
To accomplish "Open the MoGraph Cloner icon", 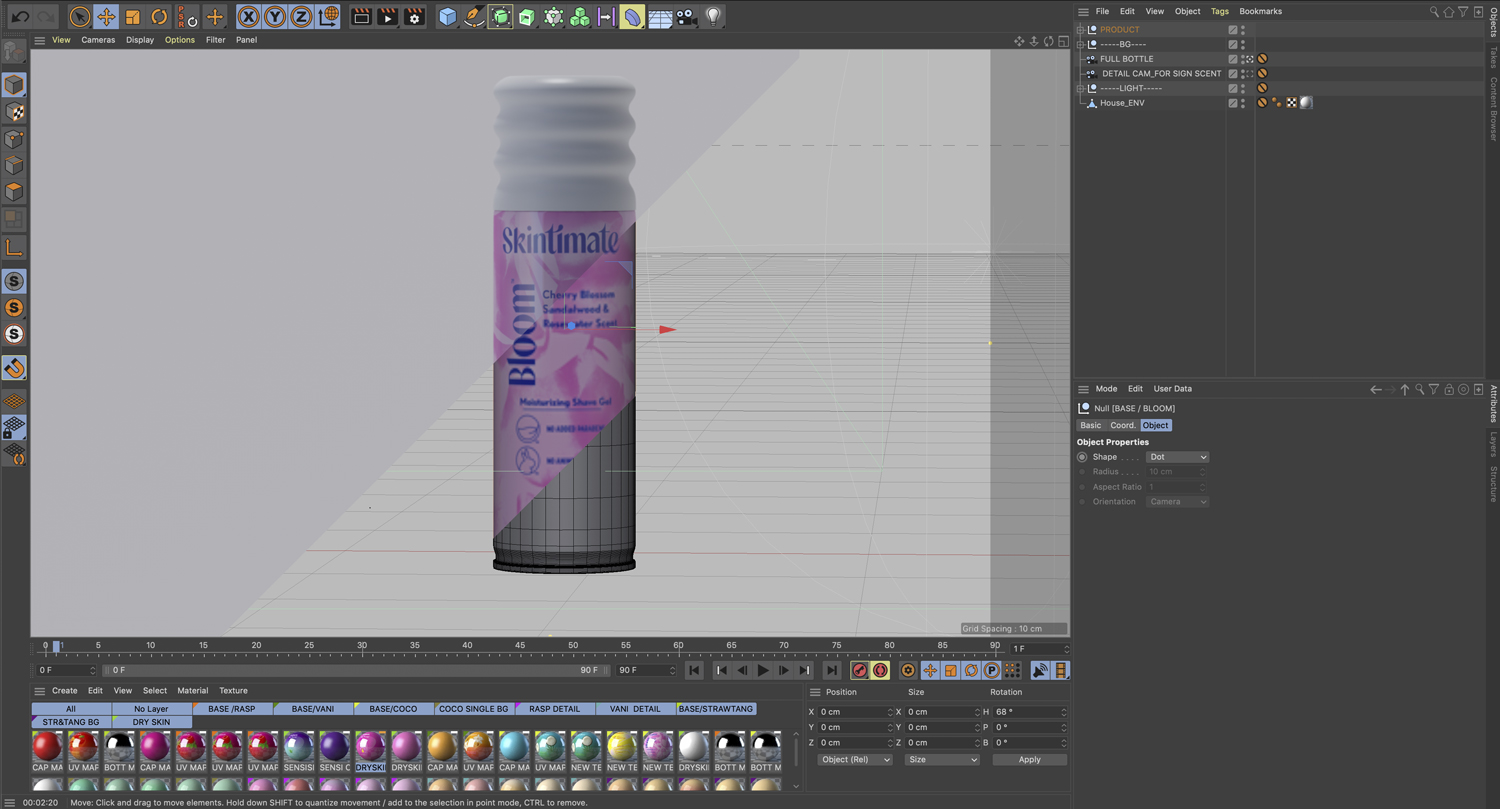I will click(x=580, y=17).
